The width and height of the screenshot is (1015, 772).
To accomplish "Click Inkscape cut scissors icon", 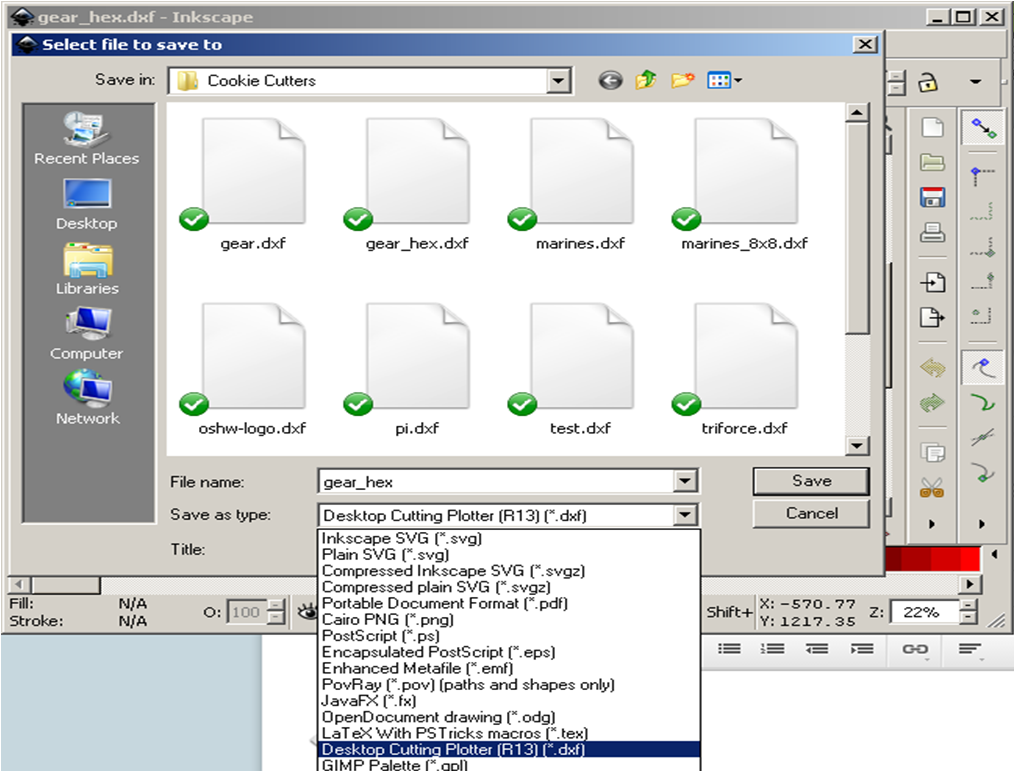I will tap(932, 487).
